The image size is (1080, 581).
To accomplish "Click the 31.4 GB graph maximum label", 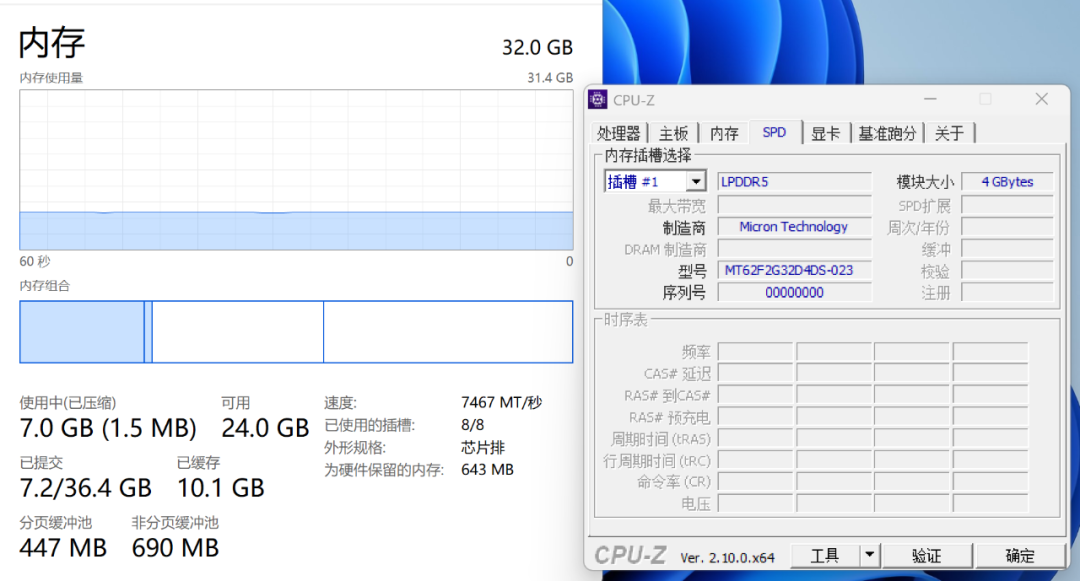I will point(550,78).
